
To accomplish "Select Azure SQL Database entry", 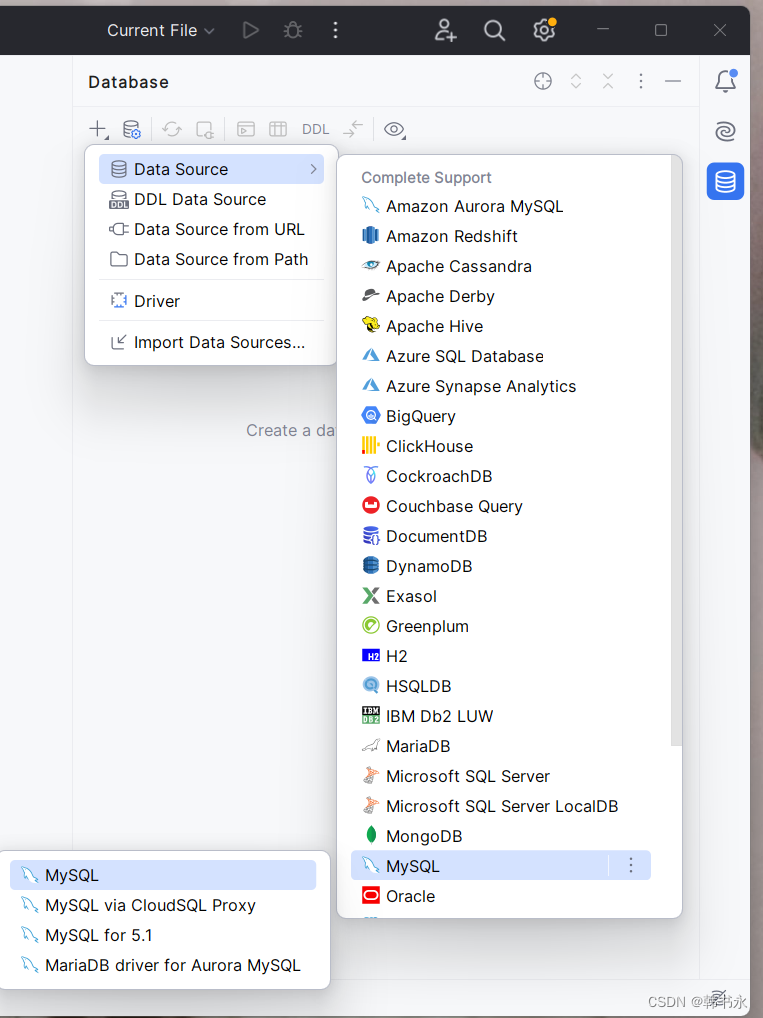I will click(501, 356).
